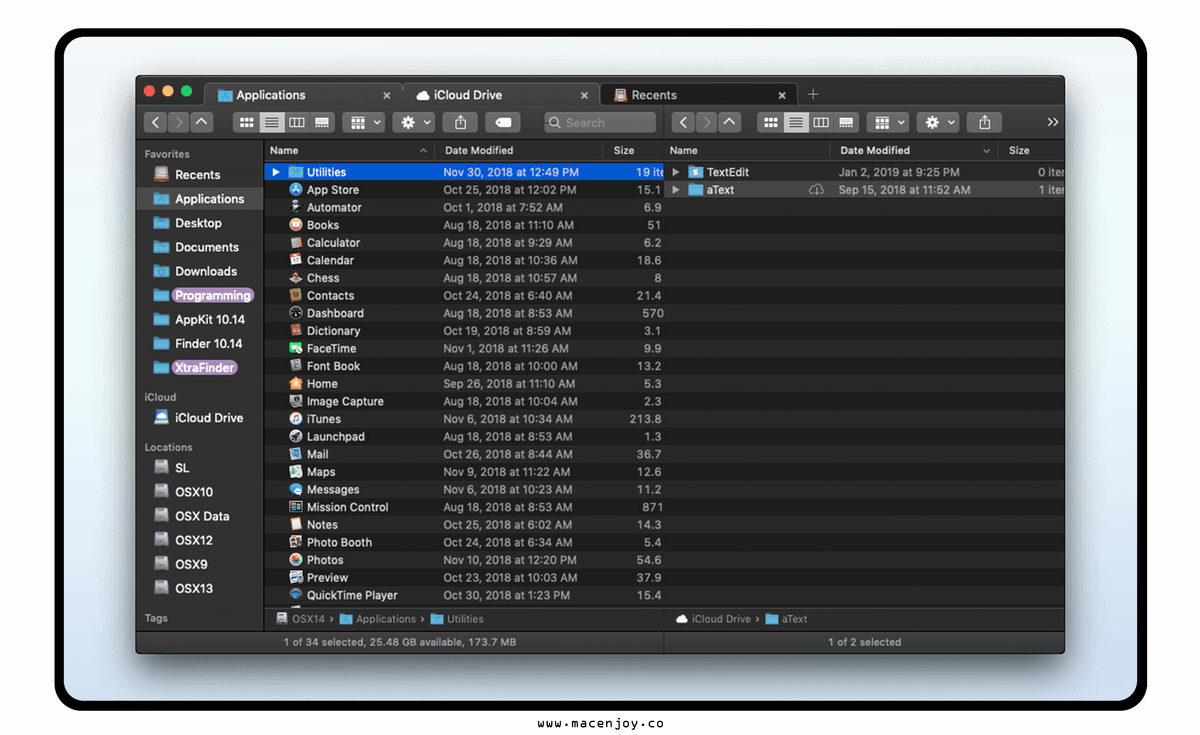Click iCloud Drive in right path bar
This screenshot has width=1200, height=735.
tap(713, 619)
